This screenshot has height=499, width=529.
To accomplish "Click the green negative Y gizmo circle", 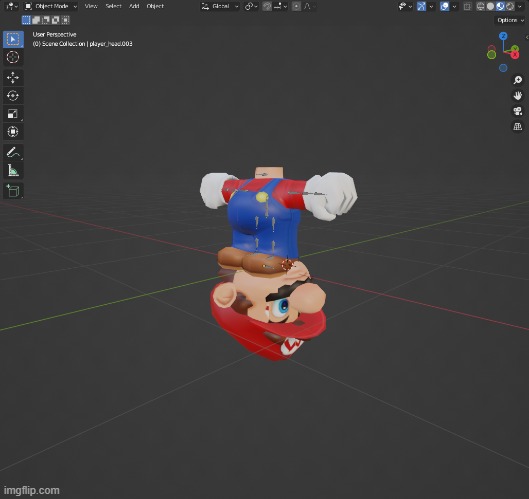I will click(492, 55).
